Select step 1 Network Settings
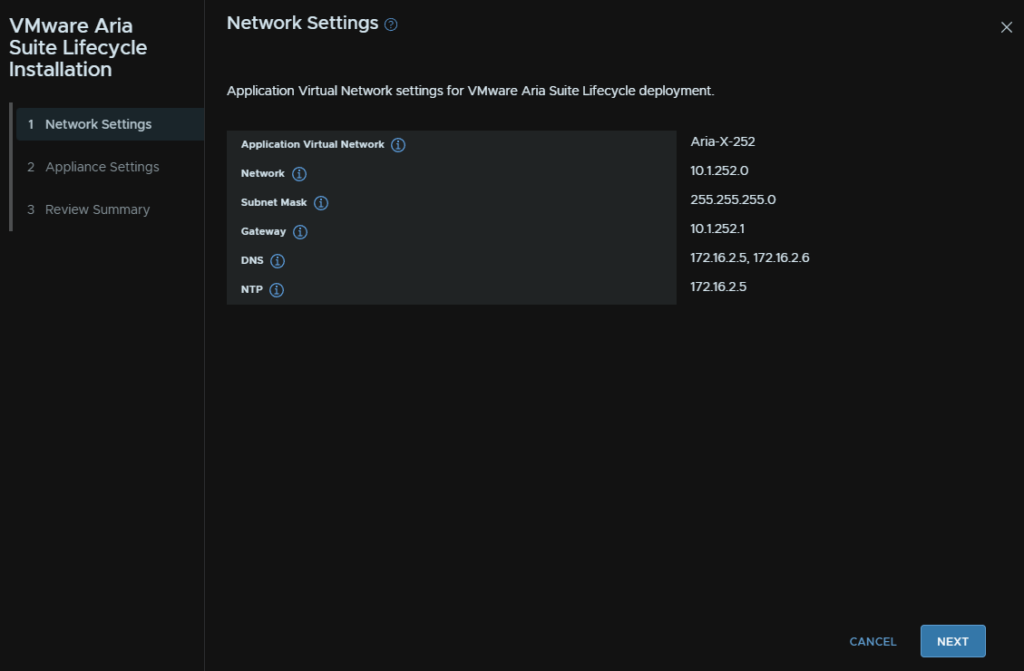Screen dimensions: 1024x671 click(110, 124)
